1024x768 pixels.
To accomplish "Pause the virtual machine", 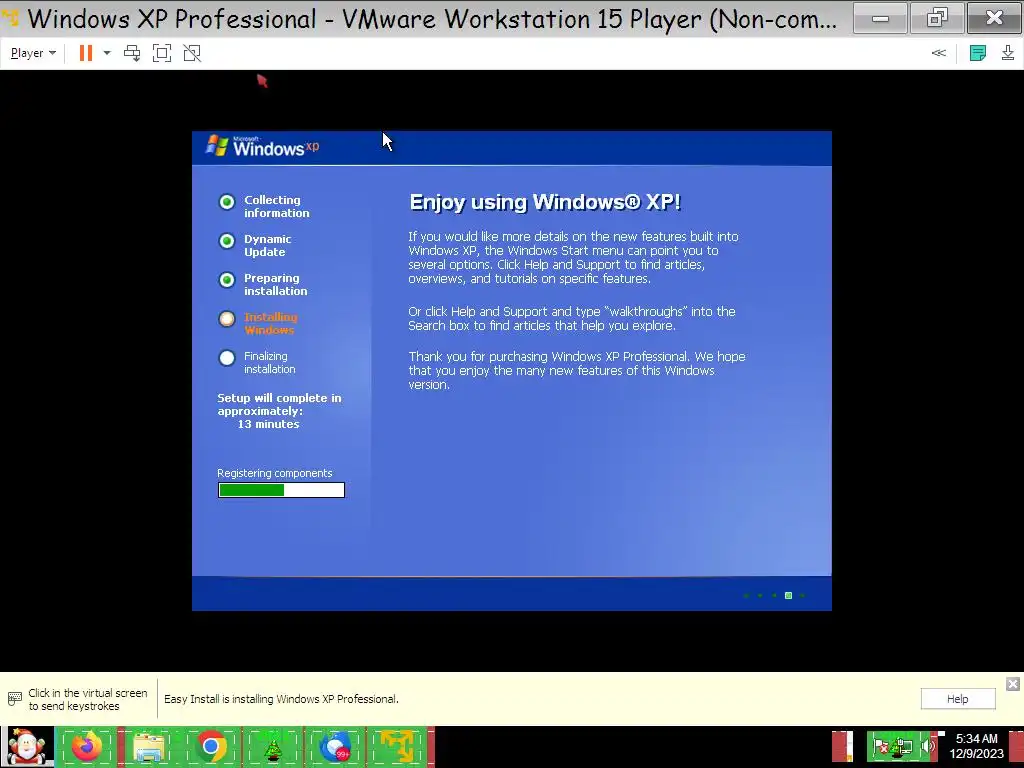I will [x=86, y=53].
